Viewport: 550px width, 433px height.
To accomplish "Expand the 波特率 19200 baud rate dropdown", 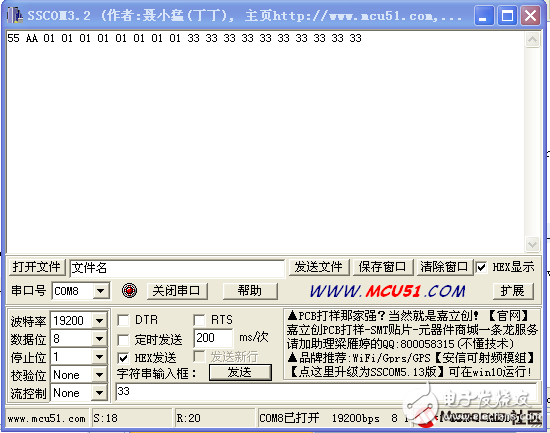I will point(99,320).
